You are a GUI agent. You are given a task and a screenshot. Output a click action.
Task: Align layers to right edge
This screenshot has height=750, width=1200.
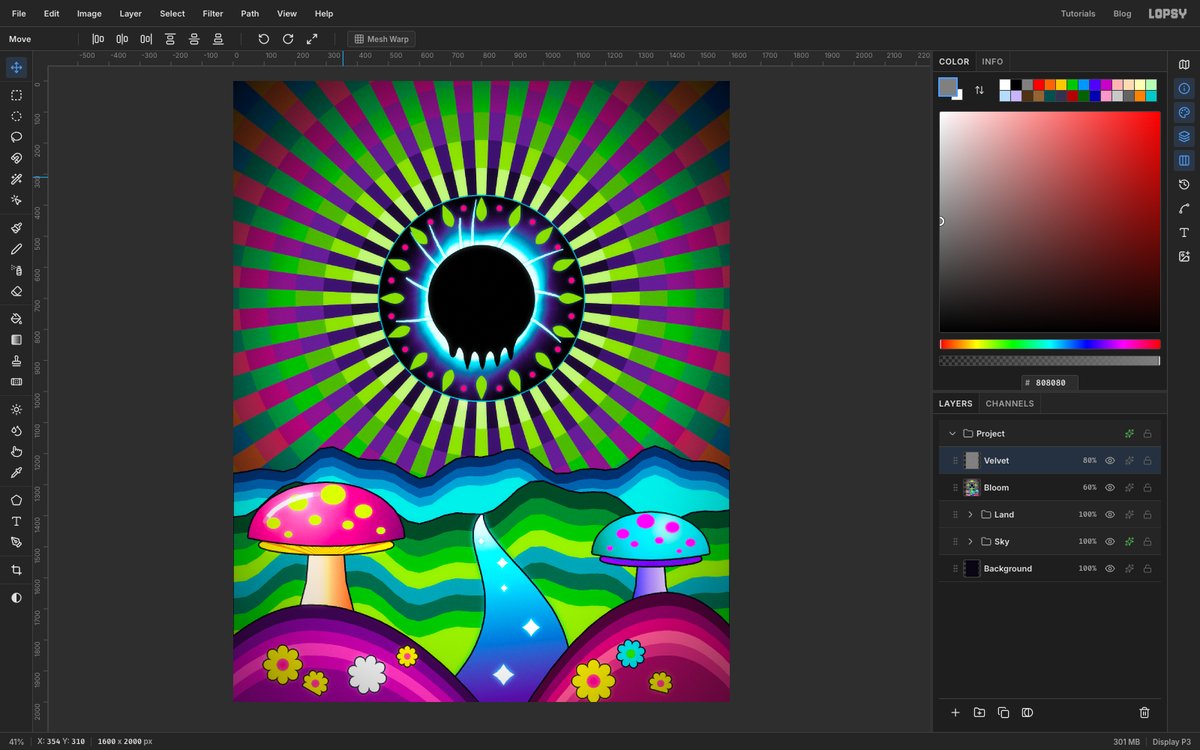point(146,39)
